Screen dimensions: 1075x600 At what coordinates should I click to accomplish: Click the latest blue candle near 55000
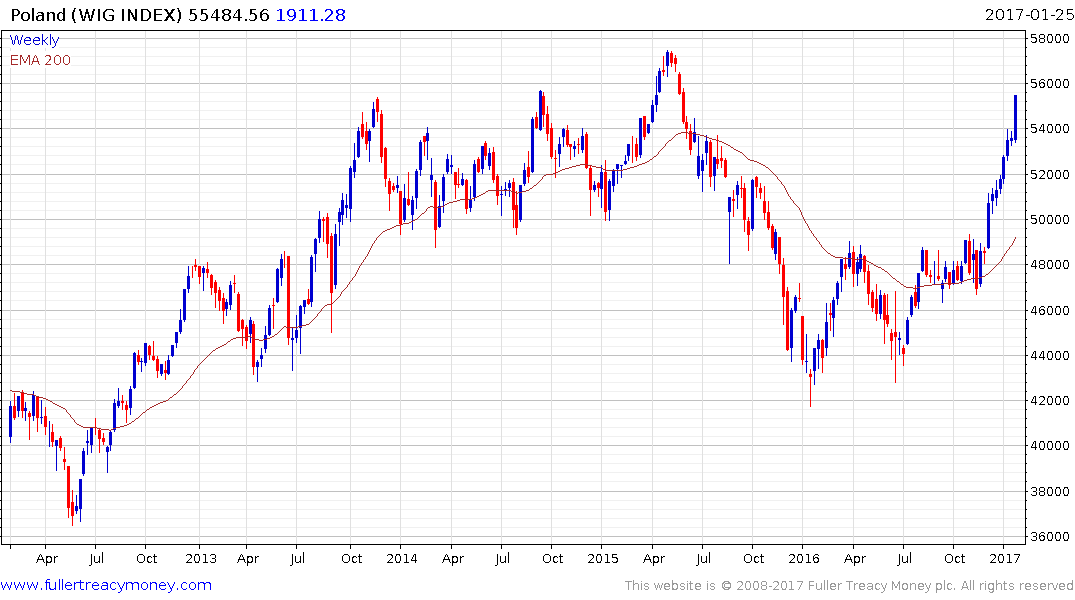(x=1015, y=118)
